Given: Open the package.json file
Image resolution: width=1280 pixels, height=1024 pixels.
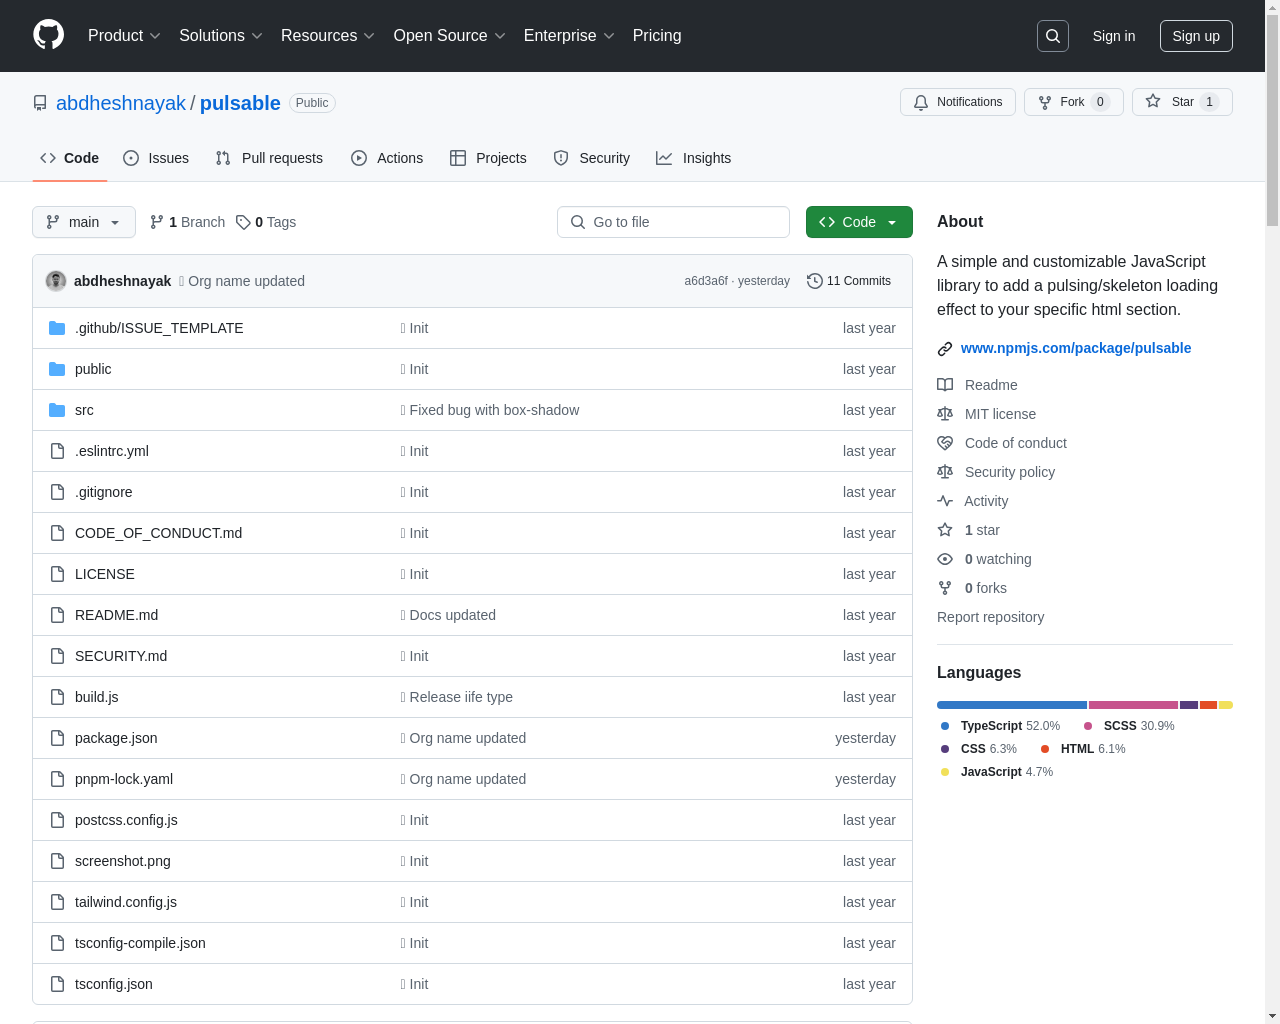Looking at the screenshot, I should [116, 738].
